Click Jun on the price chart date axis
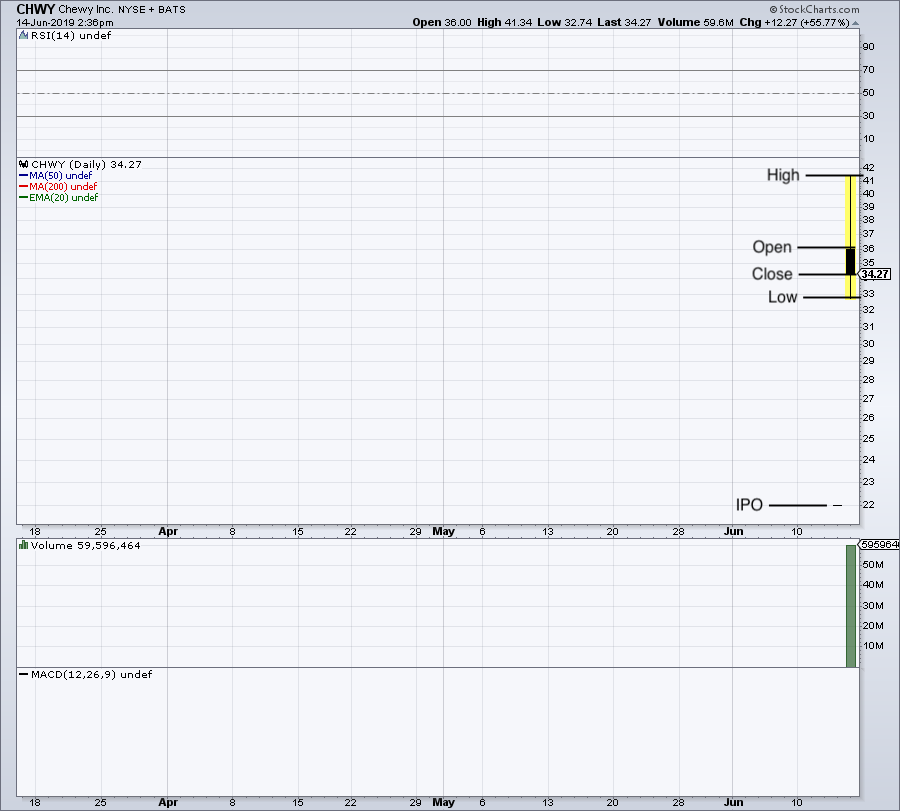Image resolution: width=900 pixels, height=811 pixels. pyautogui.click(x=734, y=531)
